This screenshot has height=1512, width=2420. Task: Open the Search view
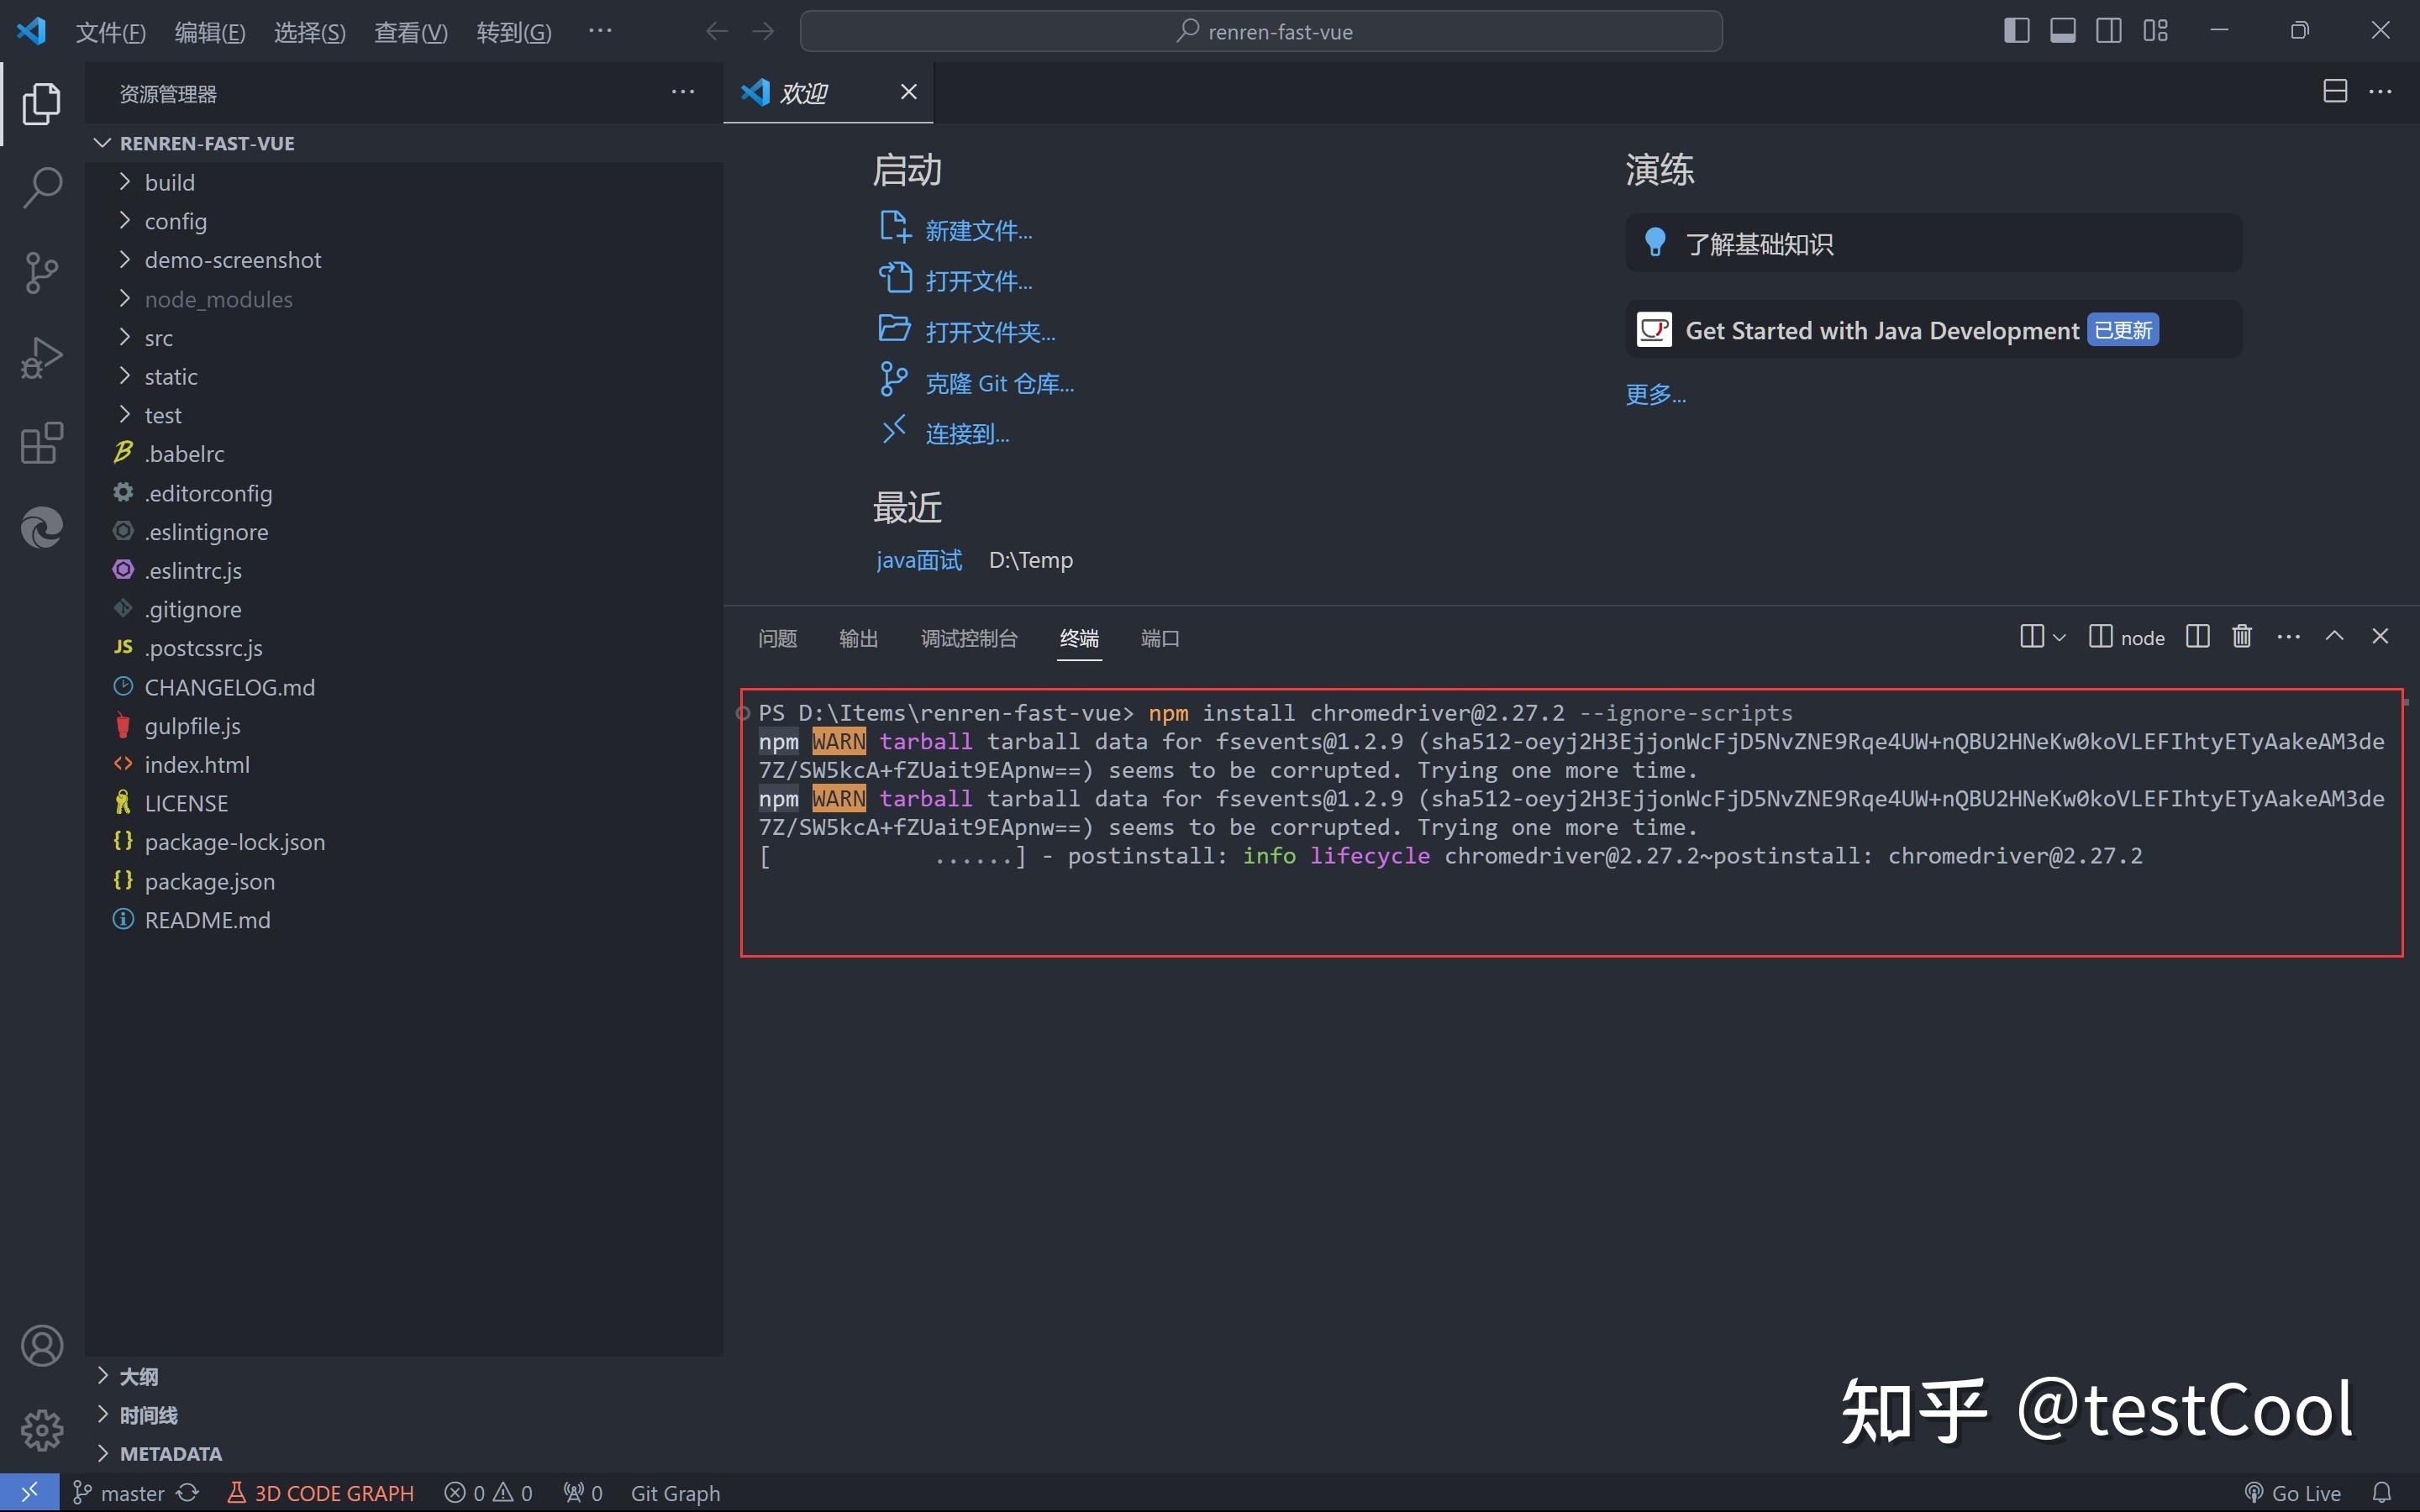[42, 187]
